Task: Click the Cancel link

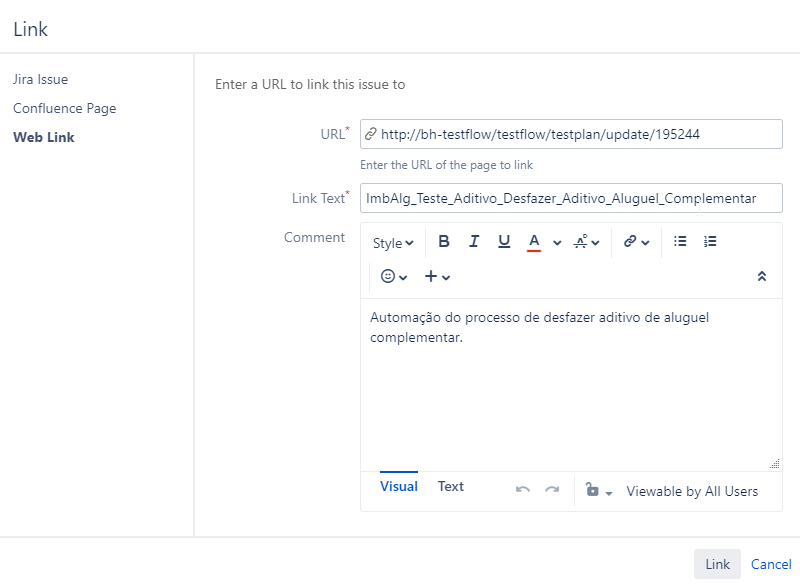Action: [771, 564]
